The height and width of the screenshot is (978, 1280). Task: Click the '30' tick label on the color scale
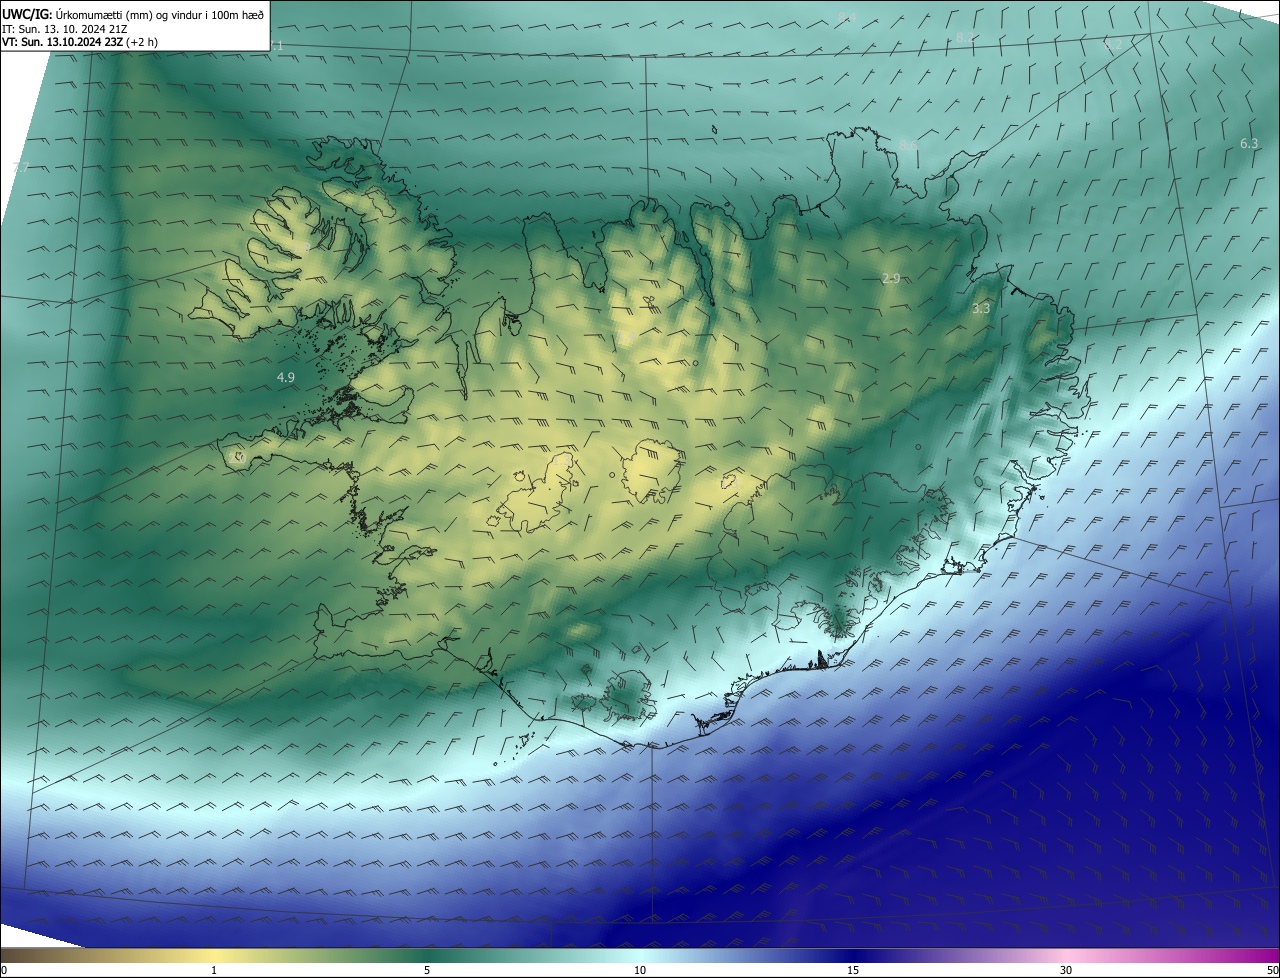click(x=1066, y=970)
